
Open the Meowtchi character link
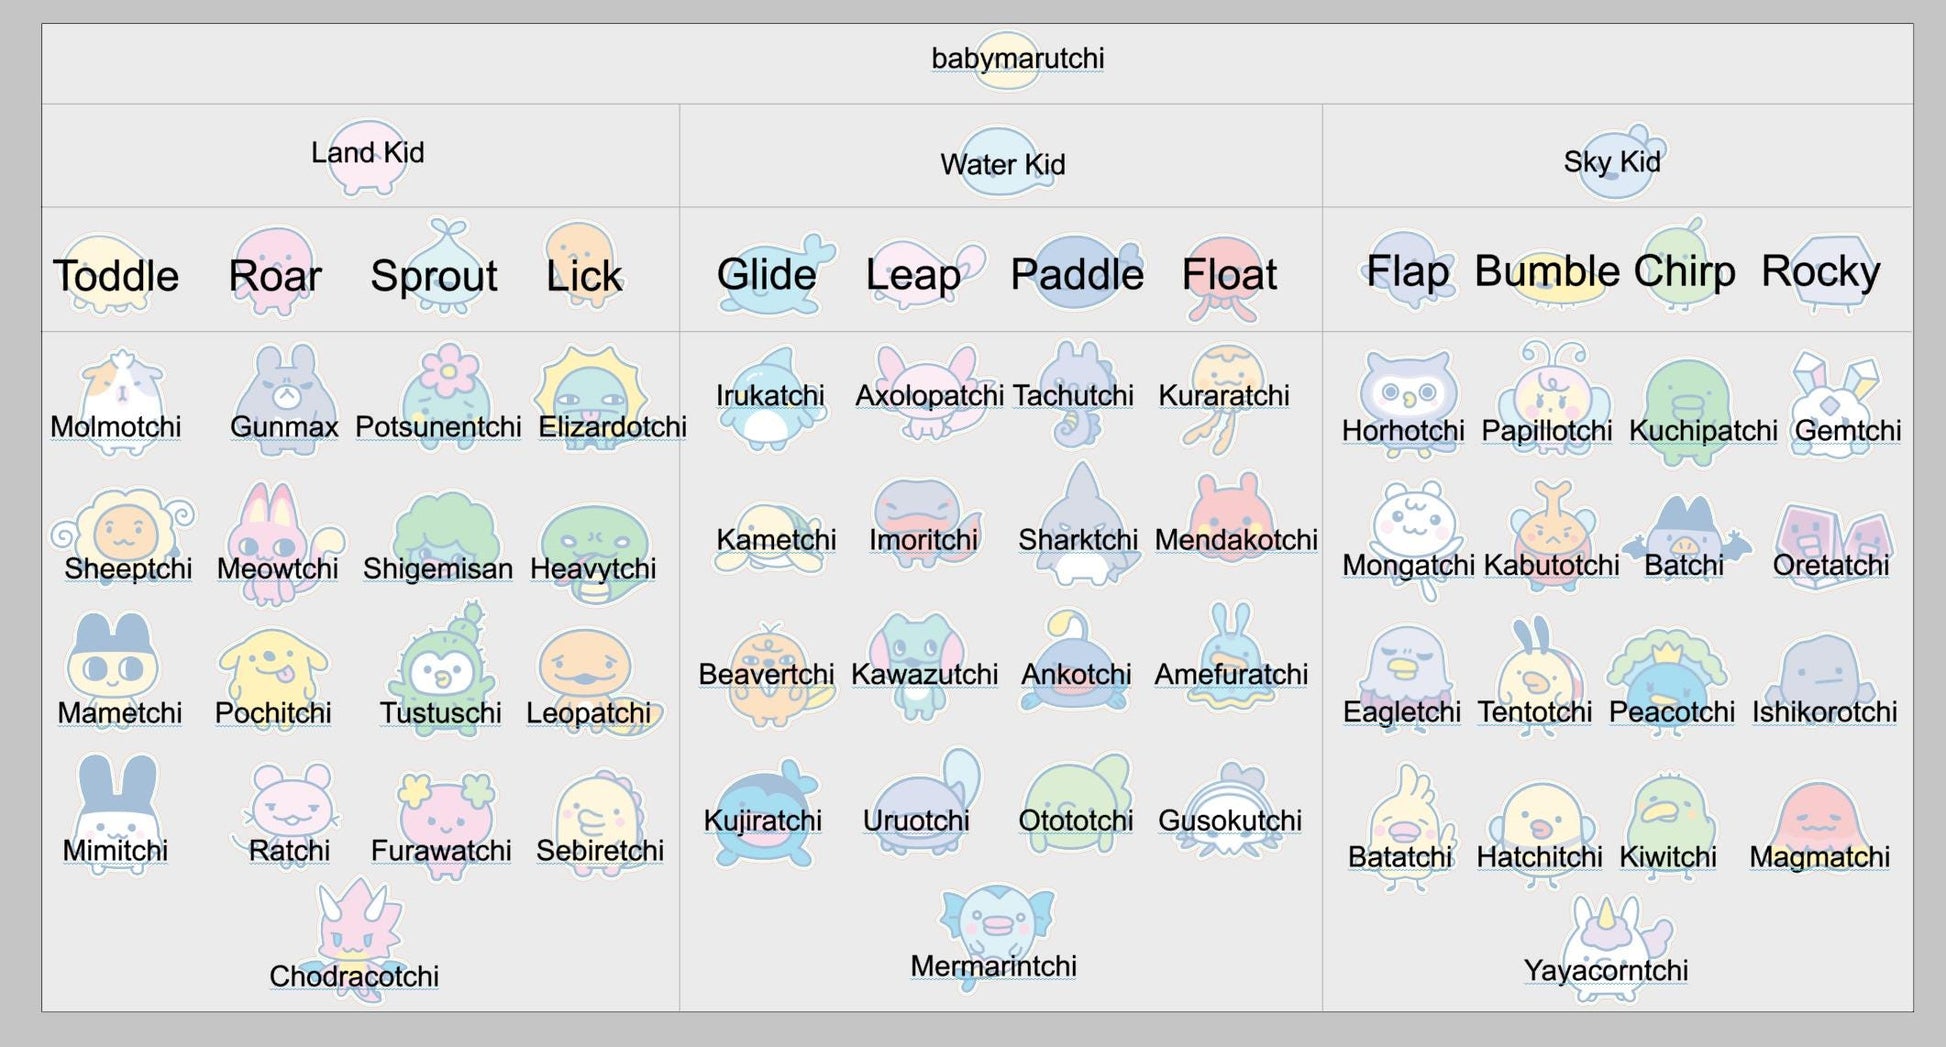click(x=277, y=569)
